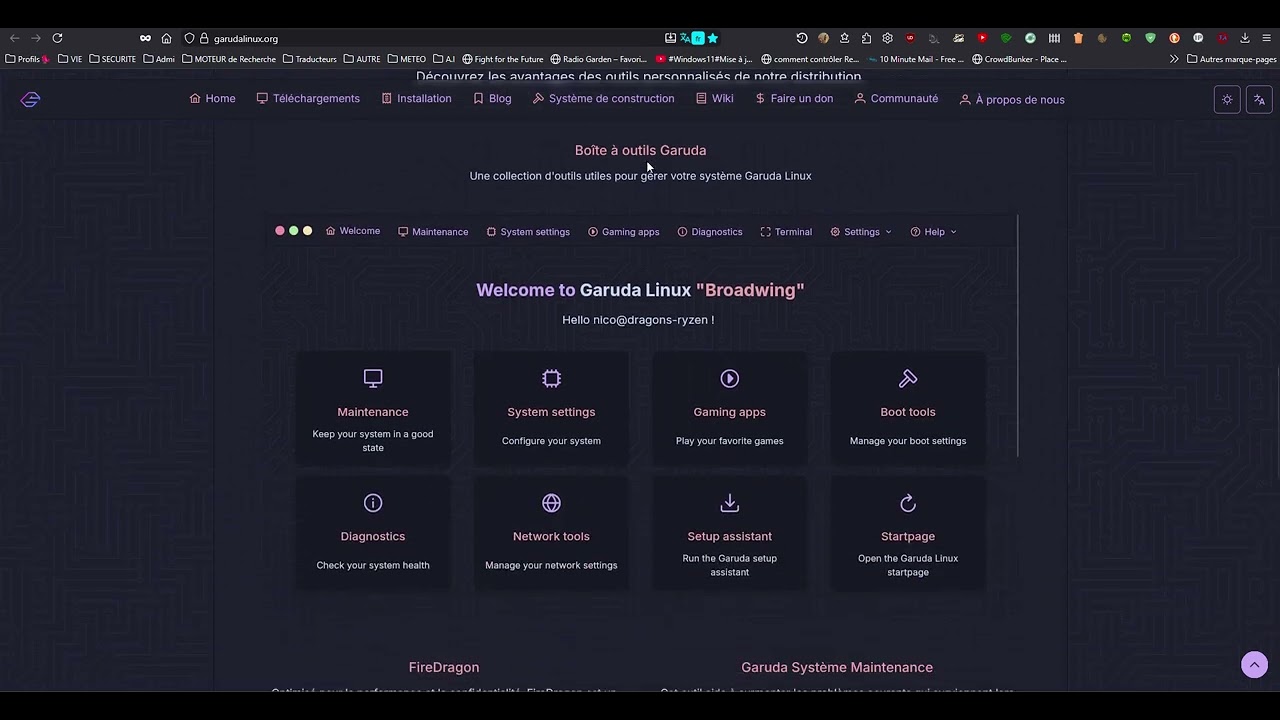Click the DuckDuckGo extension icon

pos(1174,38)
